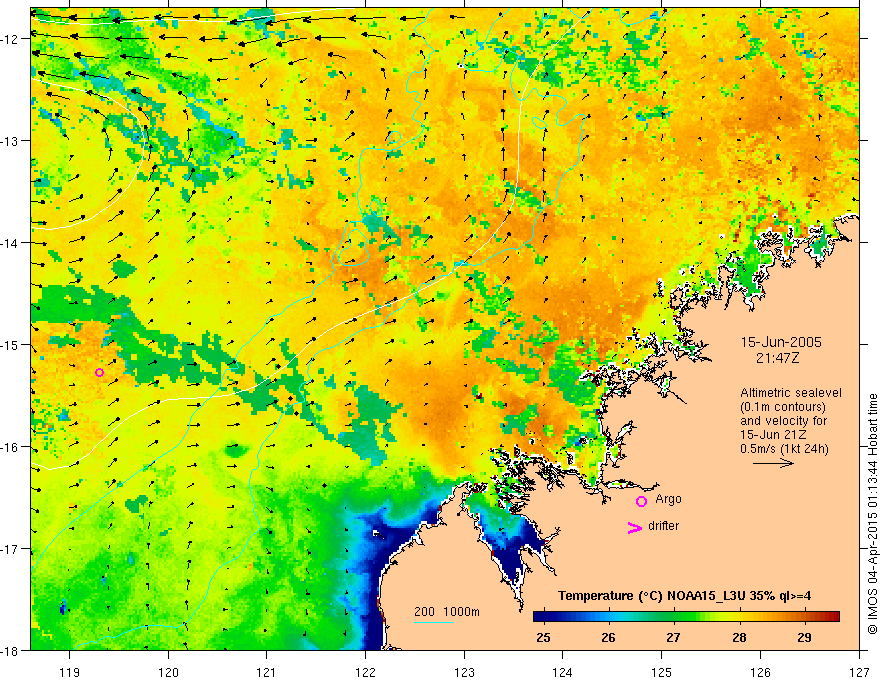
Task: Click latitude axis label -13
Action: [10, 141]
